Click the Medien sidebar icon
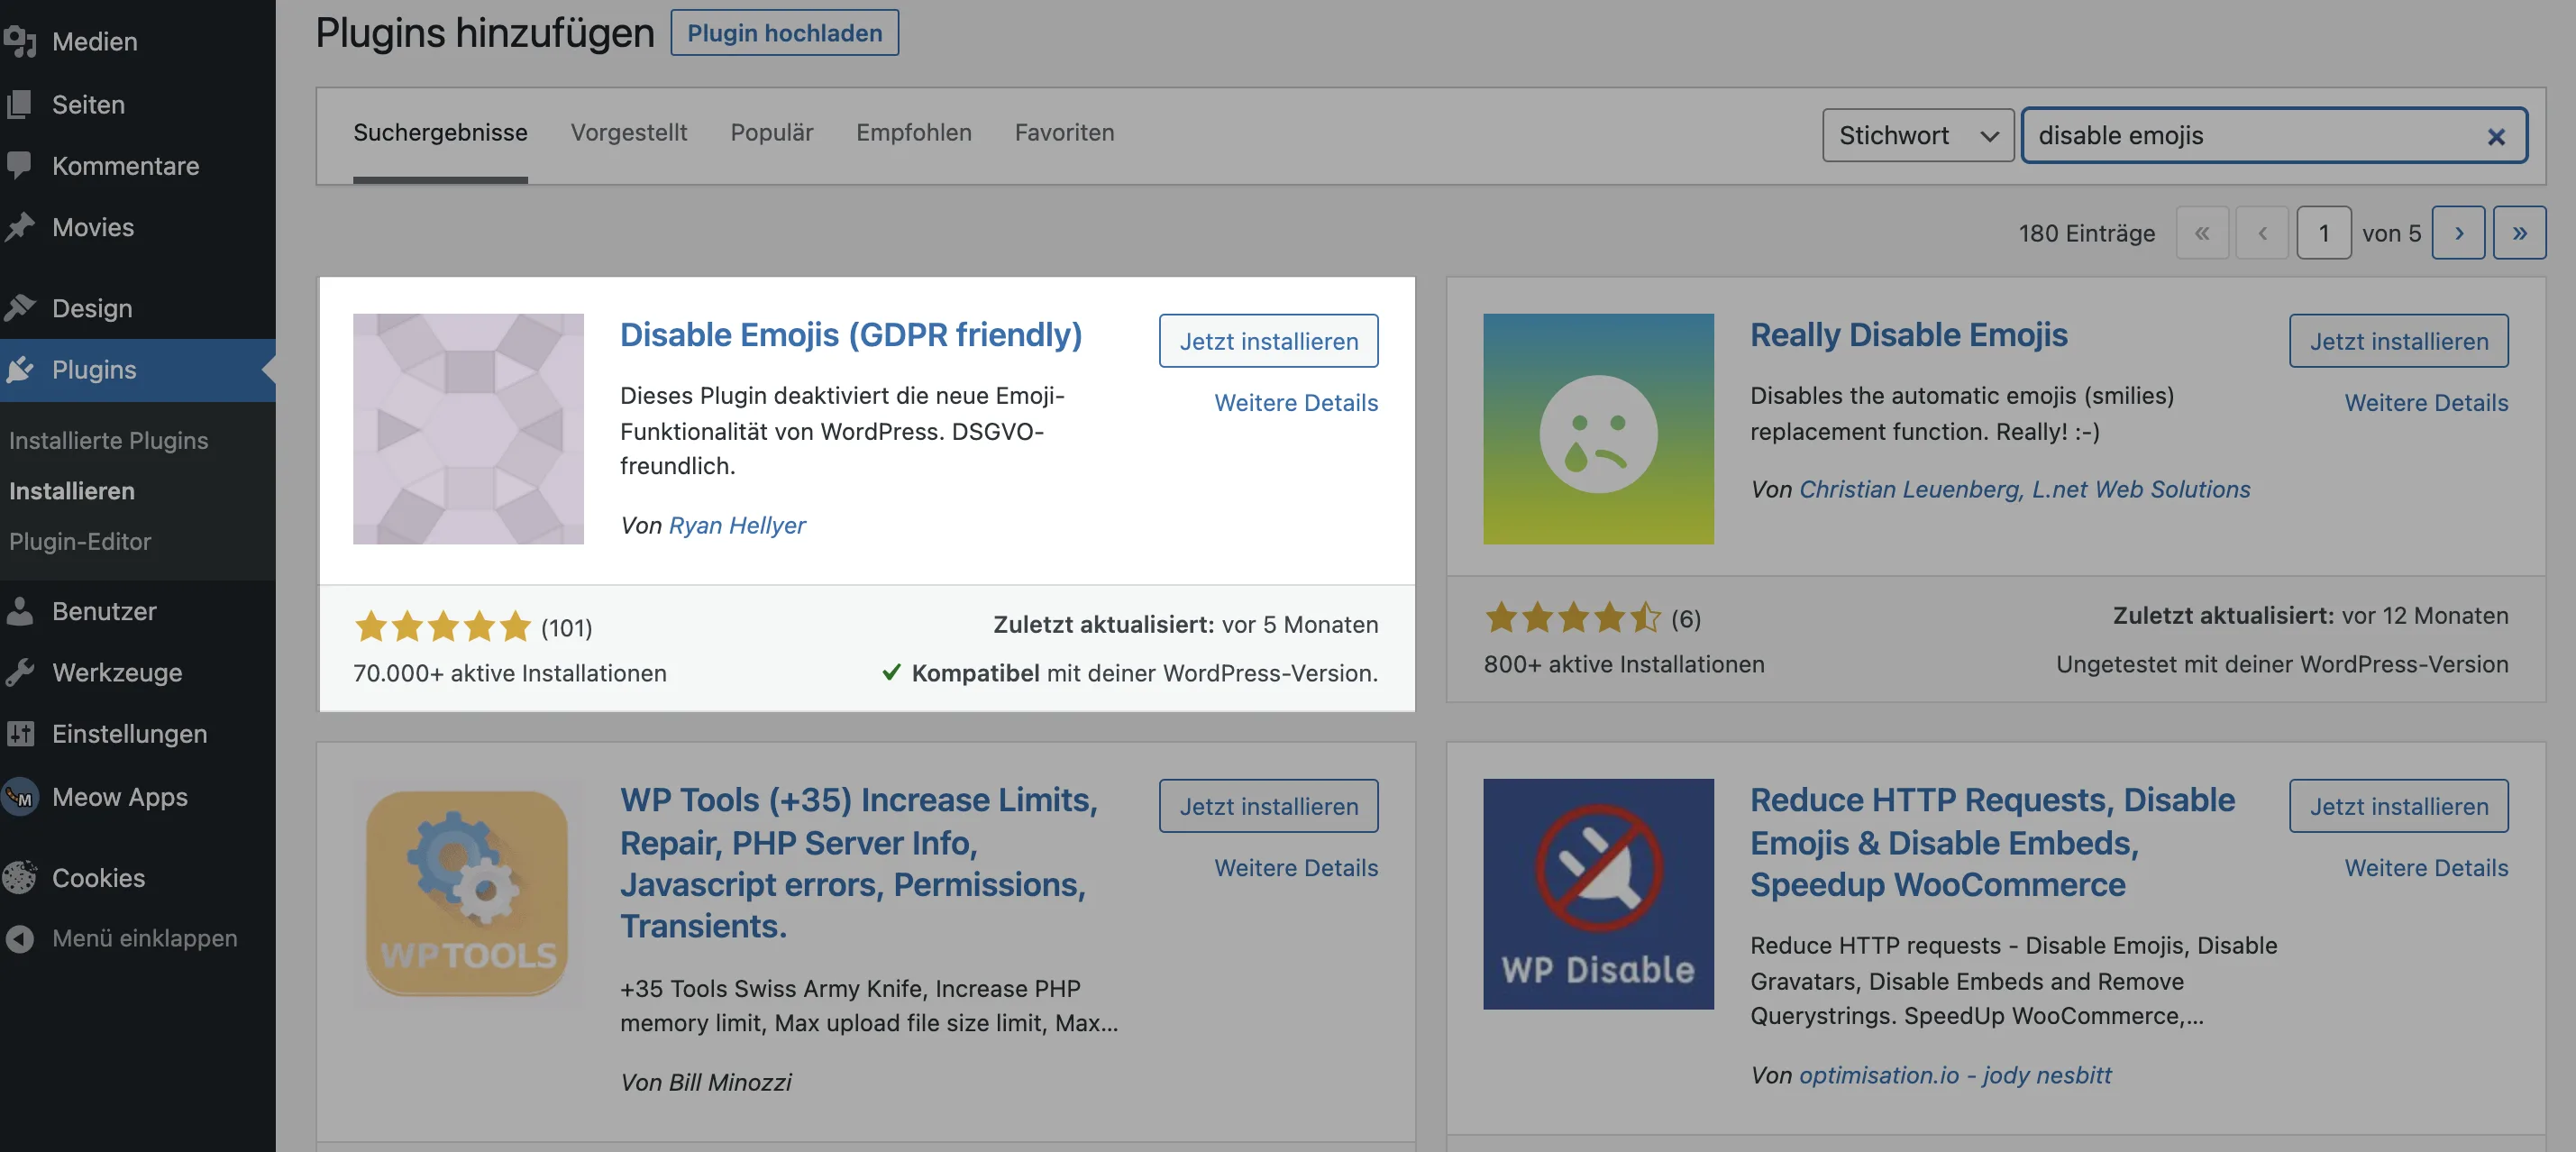Image resolution: width=2576 pixels, height=1152 pixels. click(19, 41)
